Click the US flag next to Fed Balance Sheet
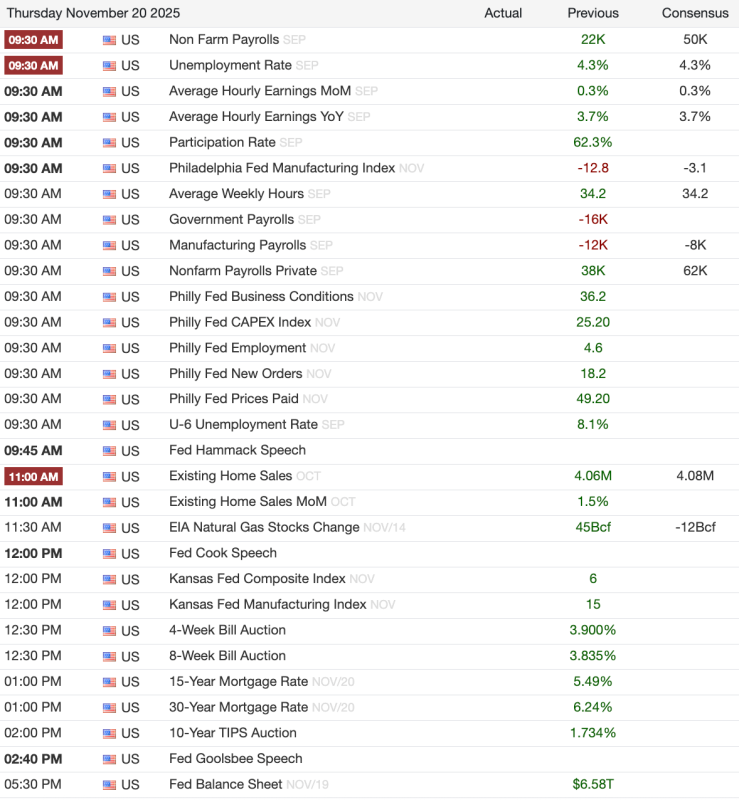This screenshot has height=800, width=739. click(109, 785)
